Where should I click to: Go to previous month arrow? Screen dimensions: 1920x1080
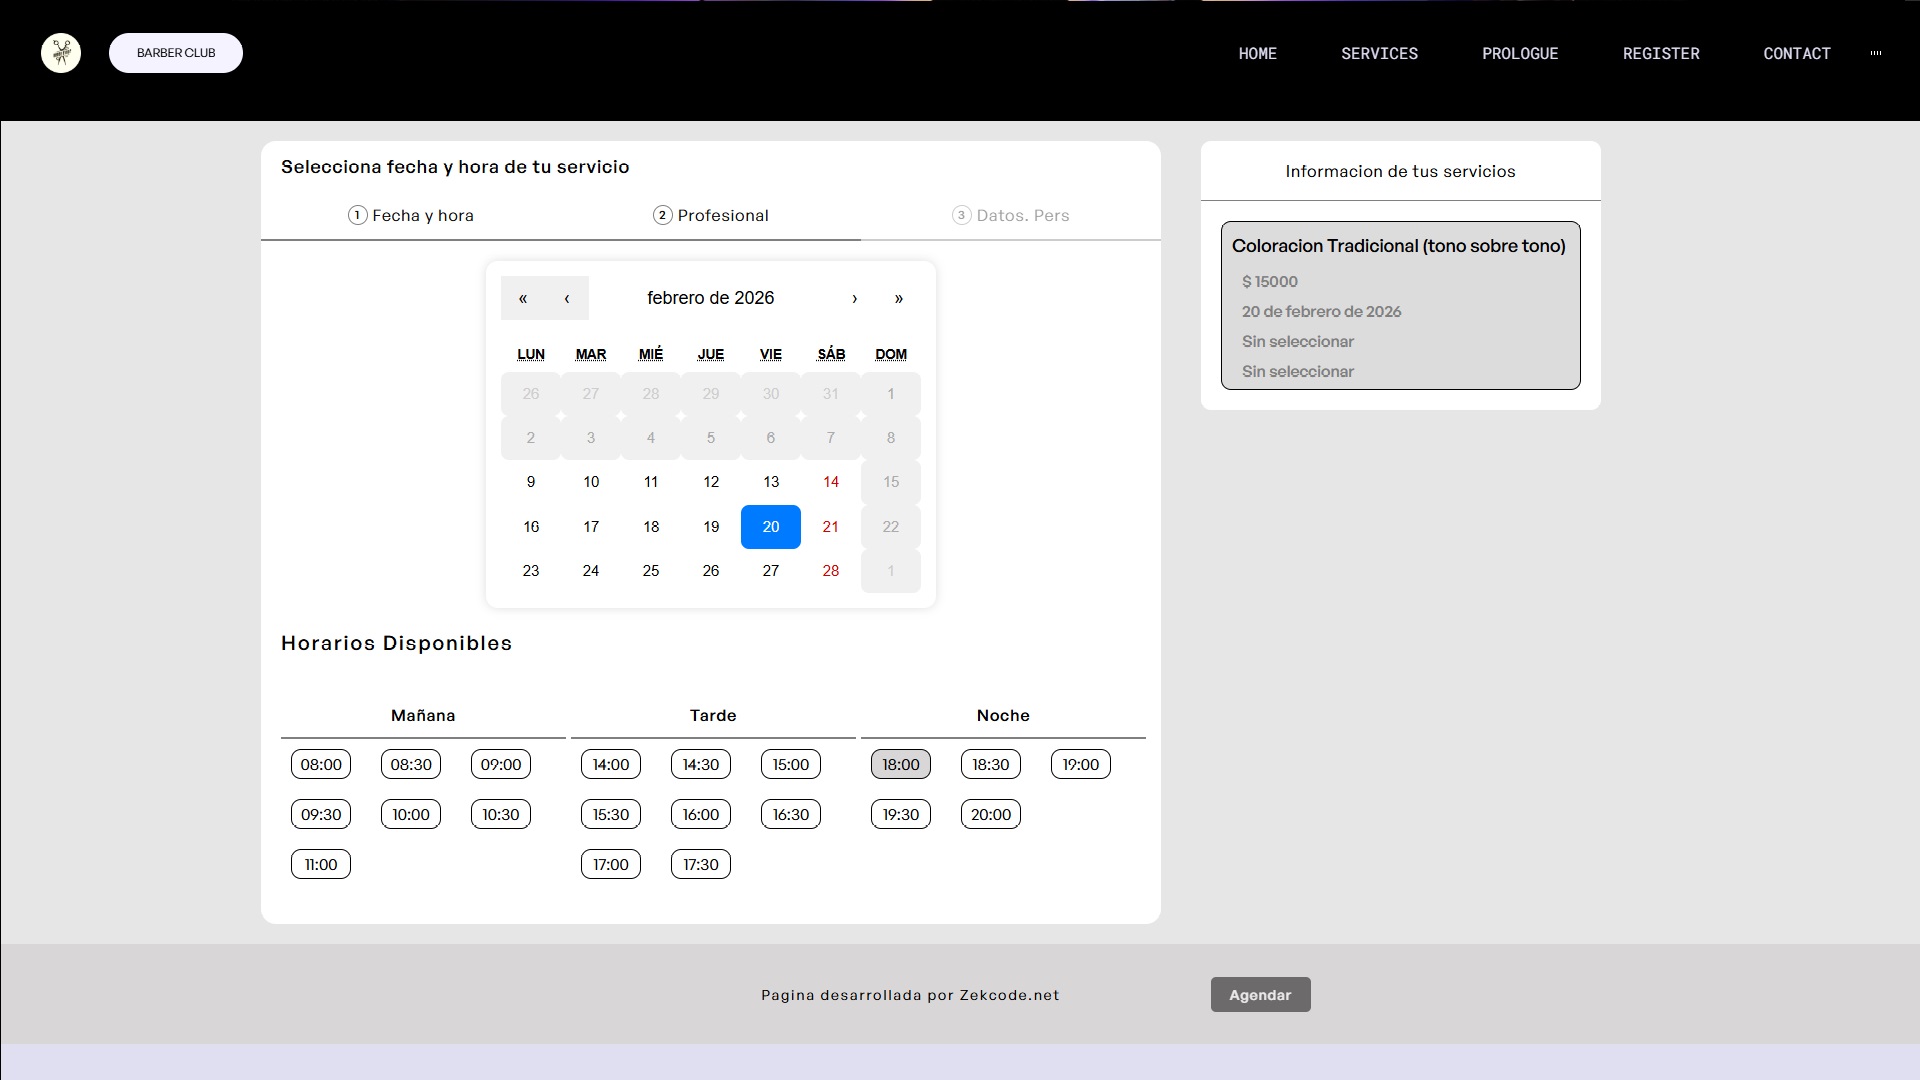(567, 298)
